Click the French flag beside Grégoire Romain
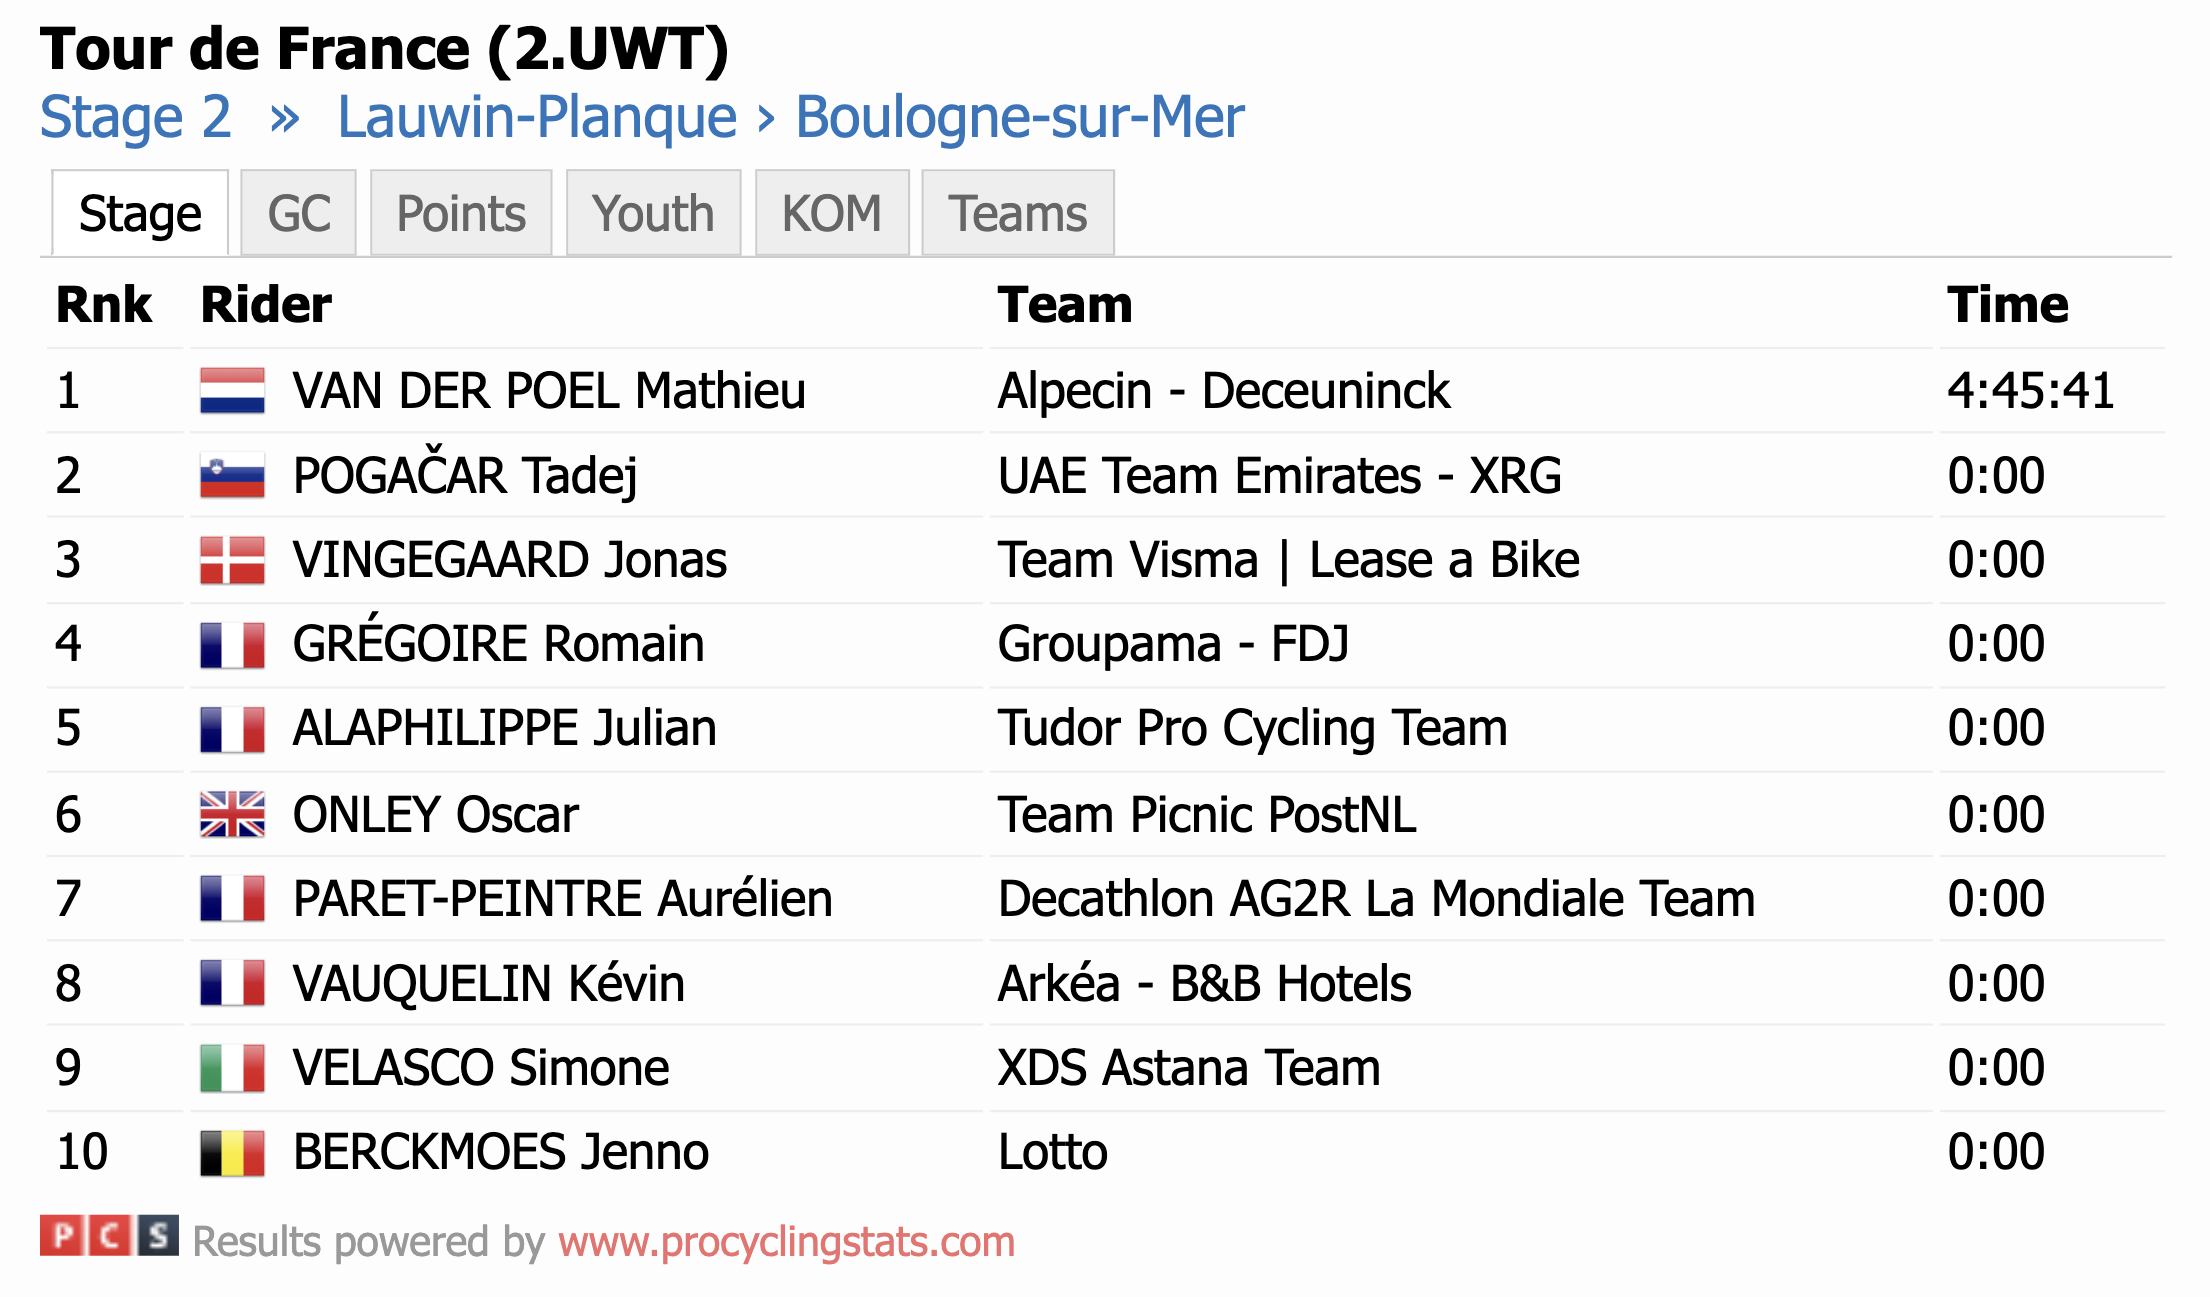 tap(232, 645)
